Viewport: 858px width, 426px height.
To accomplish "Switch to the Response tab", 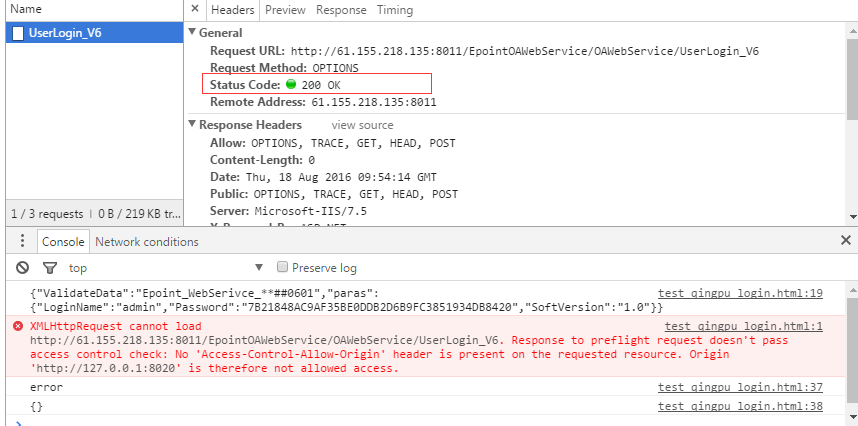I will point(341,10).
